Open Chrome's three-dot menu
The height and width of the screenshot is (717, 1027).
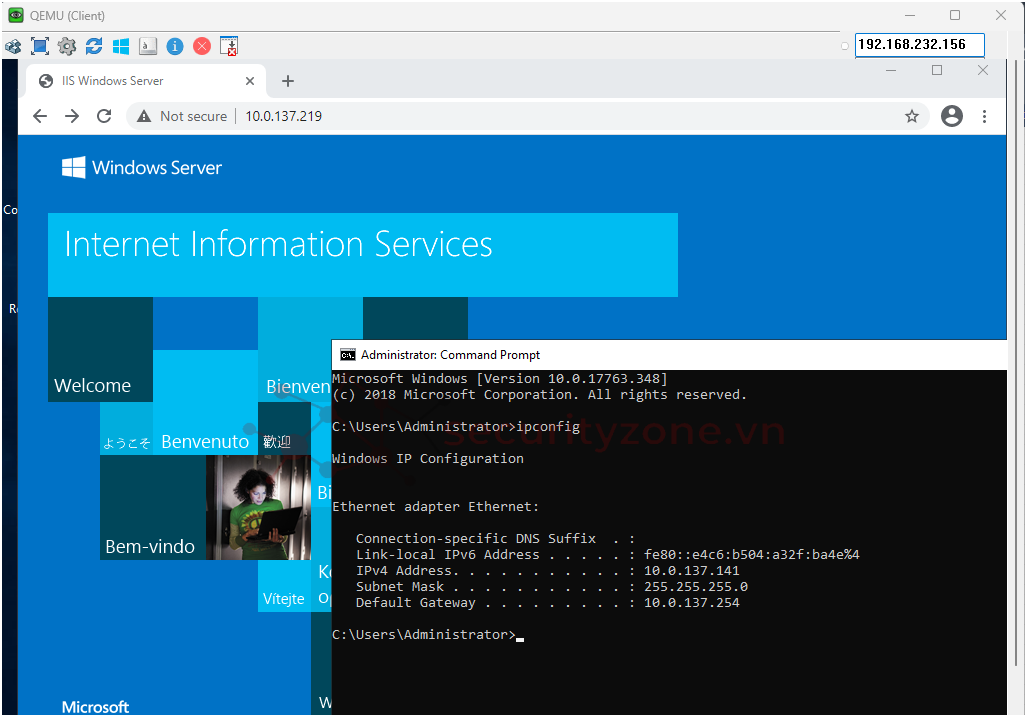[985, 116]
